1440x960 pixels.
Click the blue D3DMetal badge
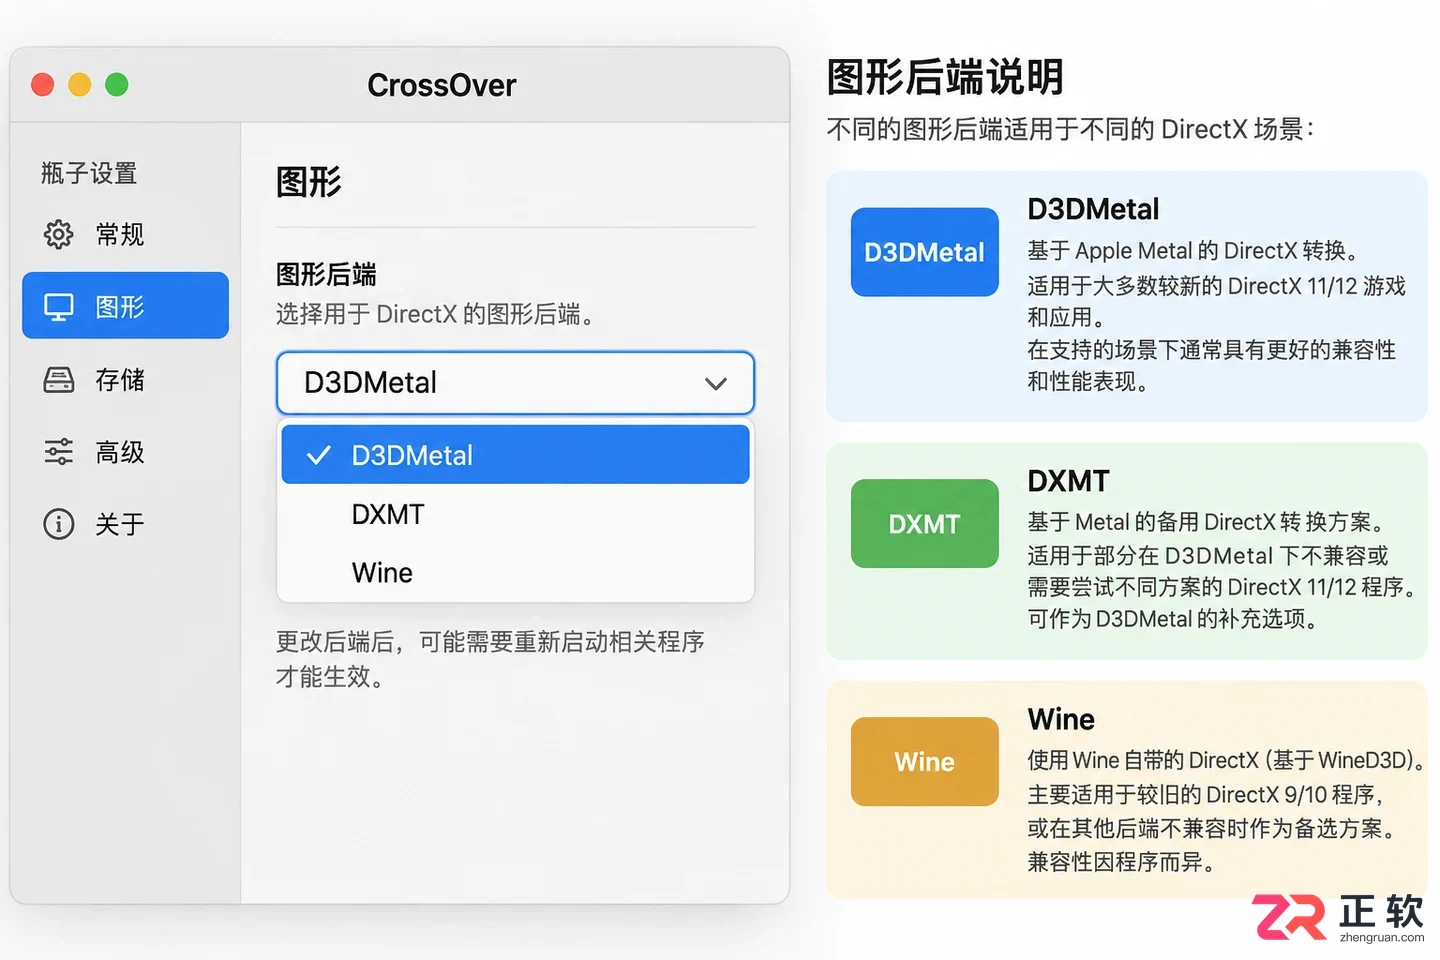click(x=924, y=252)
